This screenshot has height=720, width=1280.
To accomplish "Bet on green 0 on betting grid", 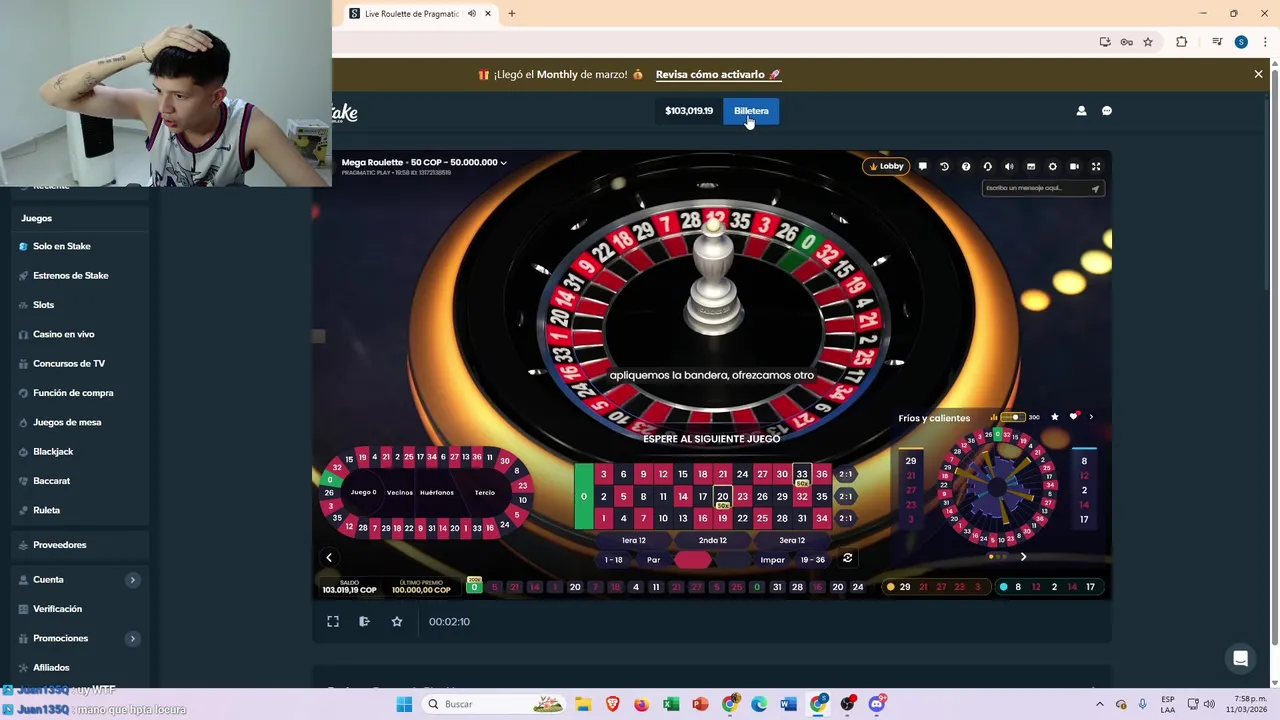I will tap(583, 496).
